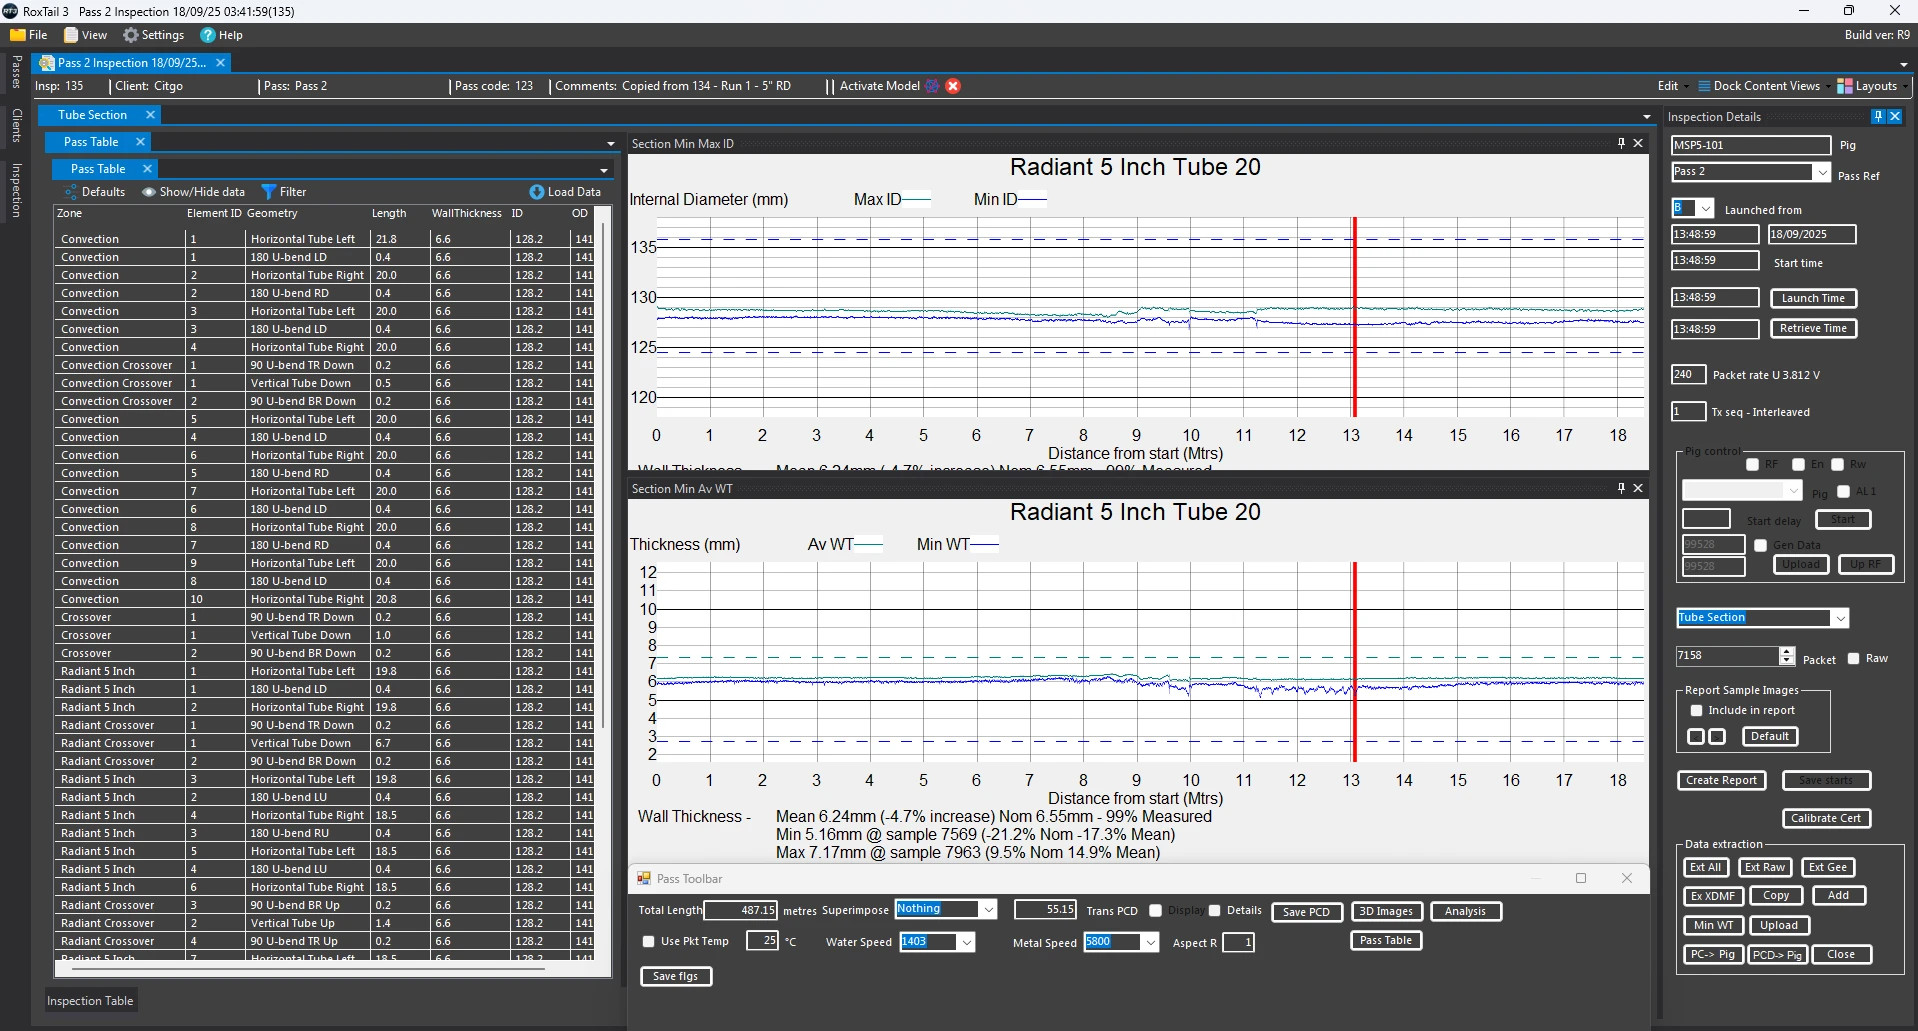Pin the Section Min Max ID panel
This screenshot has width=1918, height=1031.
pyautogui.click(x=1621, y=143)
